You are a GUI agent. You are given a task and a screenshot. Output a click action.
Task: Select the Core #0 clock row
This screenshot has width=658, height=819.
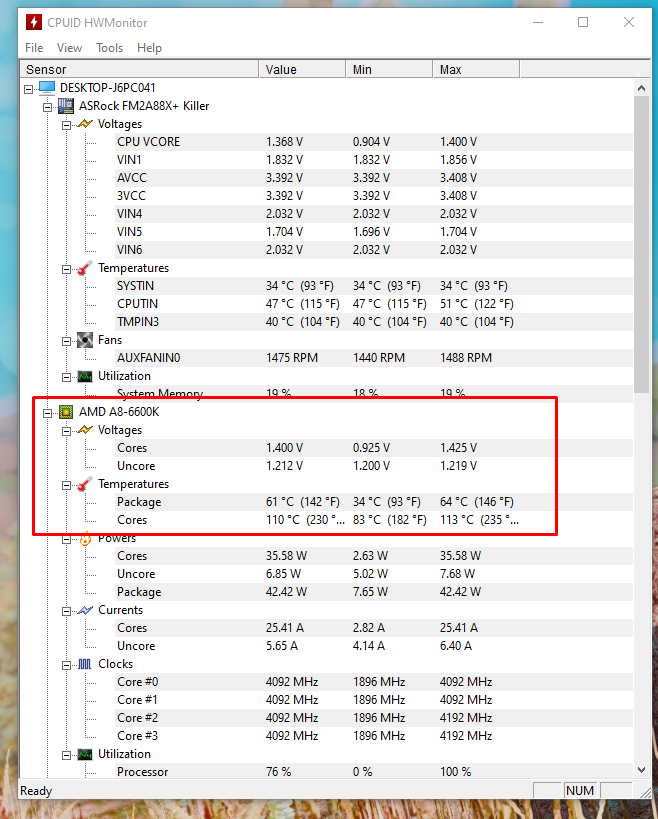374,682
